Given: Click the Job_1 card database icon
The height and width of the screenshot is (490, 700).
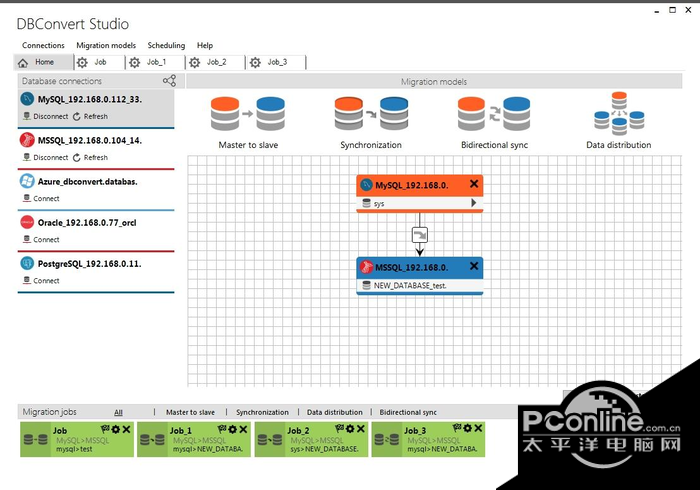Looking at the screenshot, I should pos(152,440).
